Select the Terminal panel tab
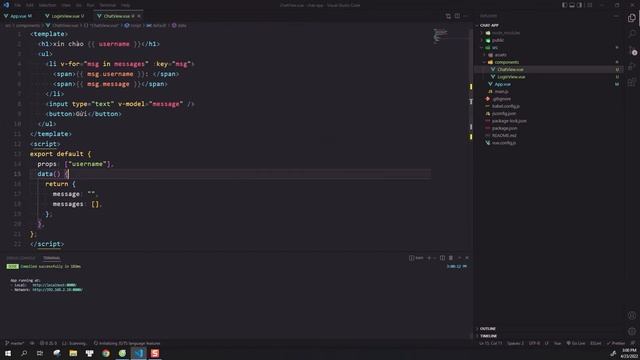640x360 pixels. click(x=51, y=258)
